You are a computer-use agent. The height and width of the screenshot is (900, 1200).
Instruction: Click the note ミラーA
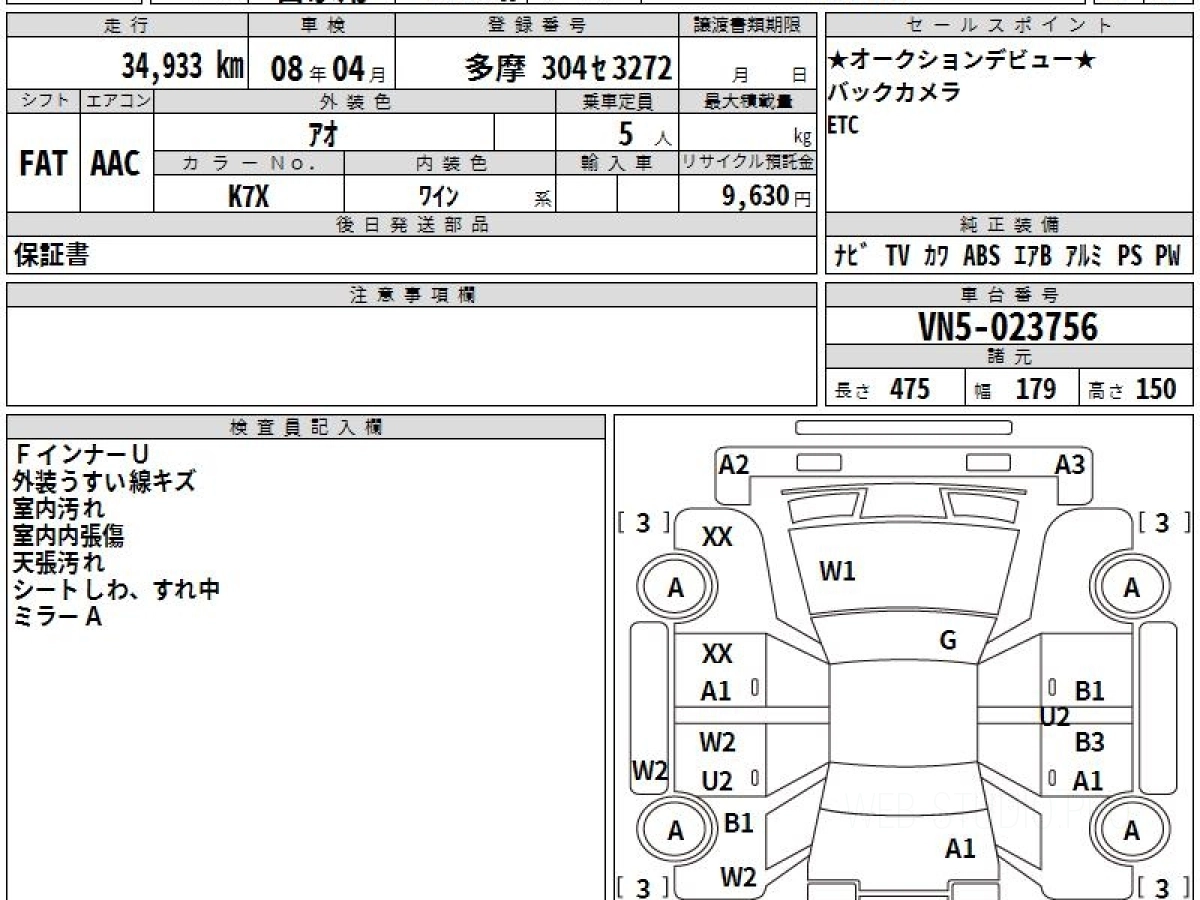coord(58,617)
